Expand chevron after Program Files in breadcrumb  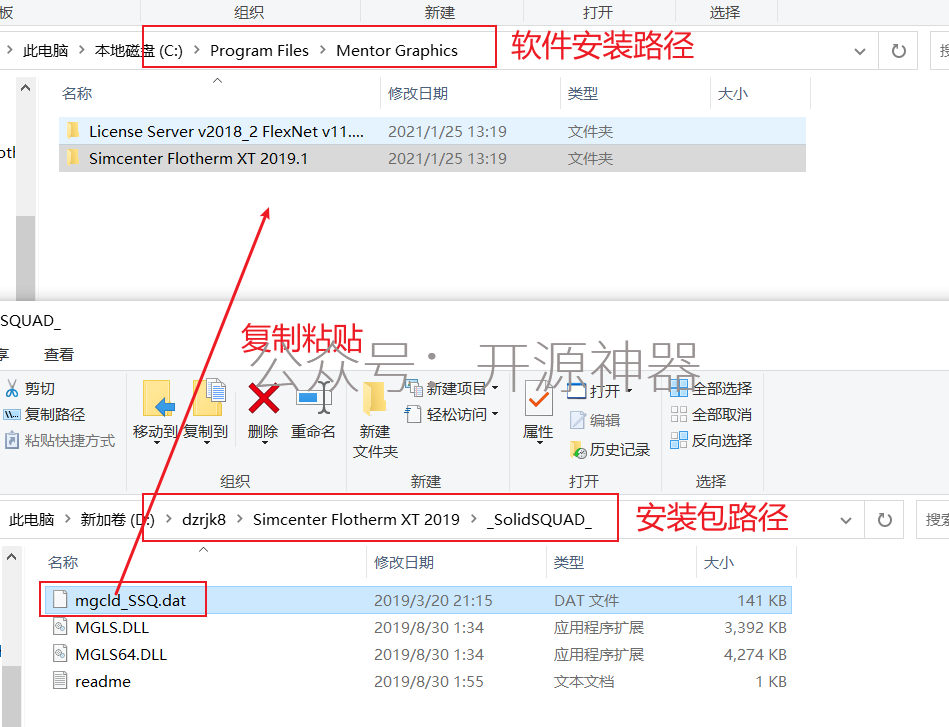coord(323,50)
